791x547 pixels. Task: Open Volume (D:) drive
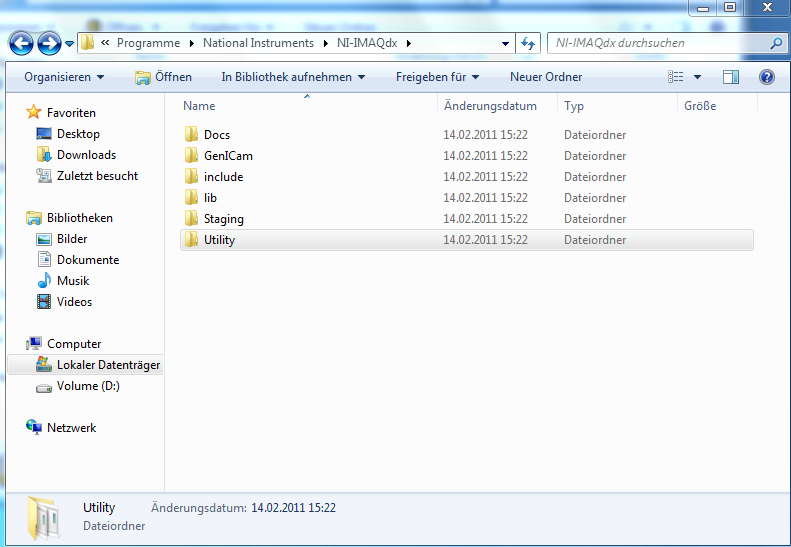point(88,386)
